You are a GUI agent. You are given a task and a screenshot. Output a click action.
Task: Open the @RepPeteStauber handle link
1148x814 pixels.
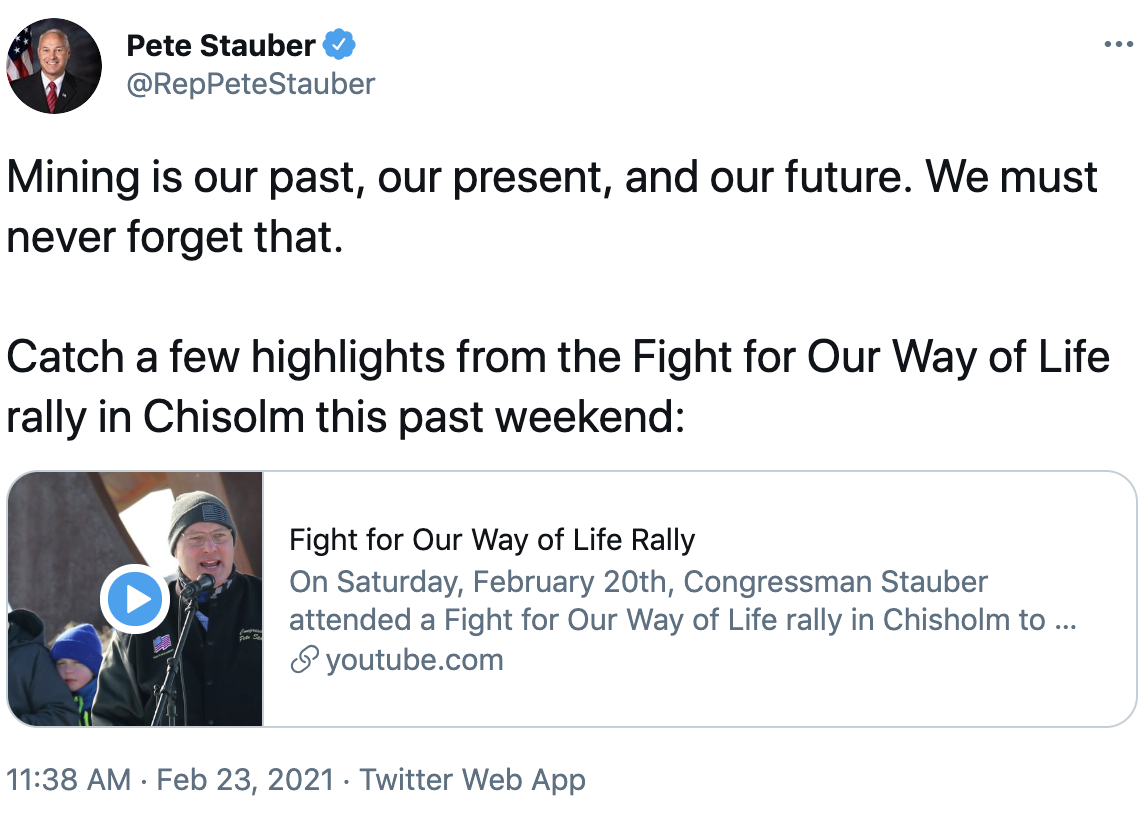(x=250, y=84)
